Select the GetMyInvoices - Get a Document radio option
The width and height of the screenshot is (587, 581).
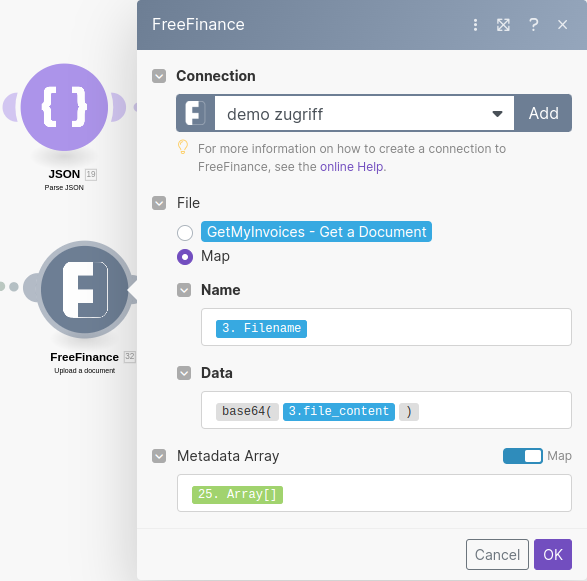click(185, 232)
